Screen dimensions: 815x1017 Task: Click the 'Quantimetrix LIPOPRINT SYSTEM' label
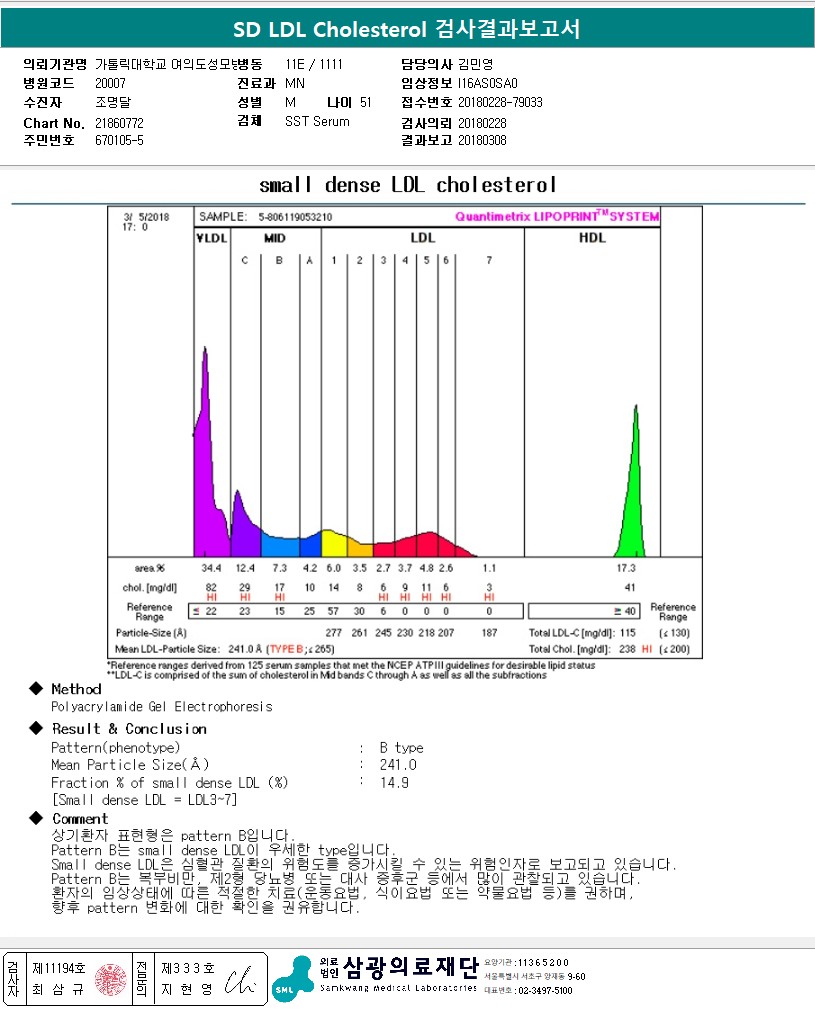coord(557,216)
